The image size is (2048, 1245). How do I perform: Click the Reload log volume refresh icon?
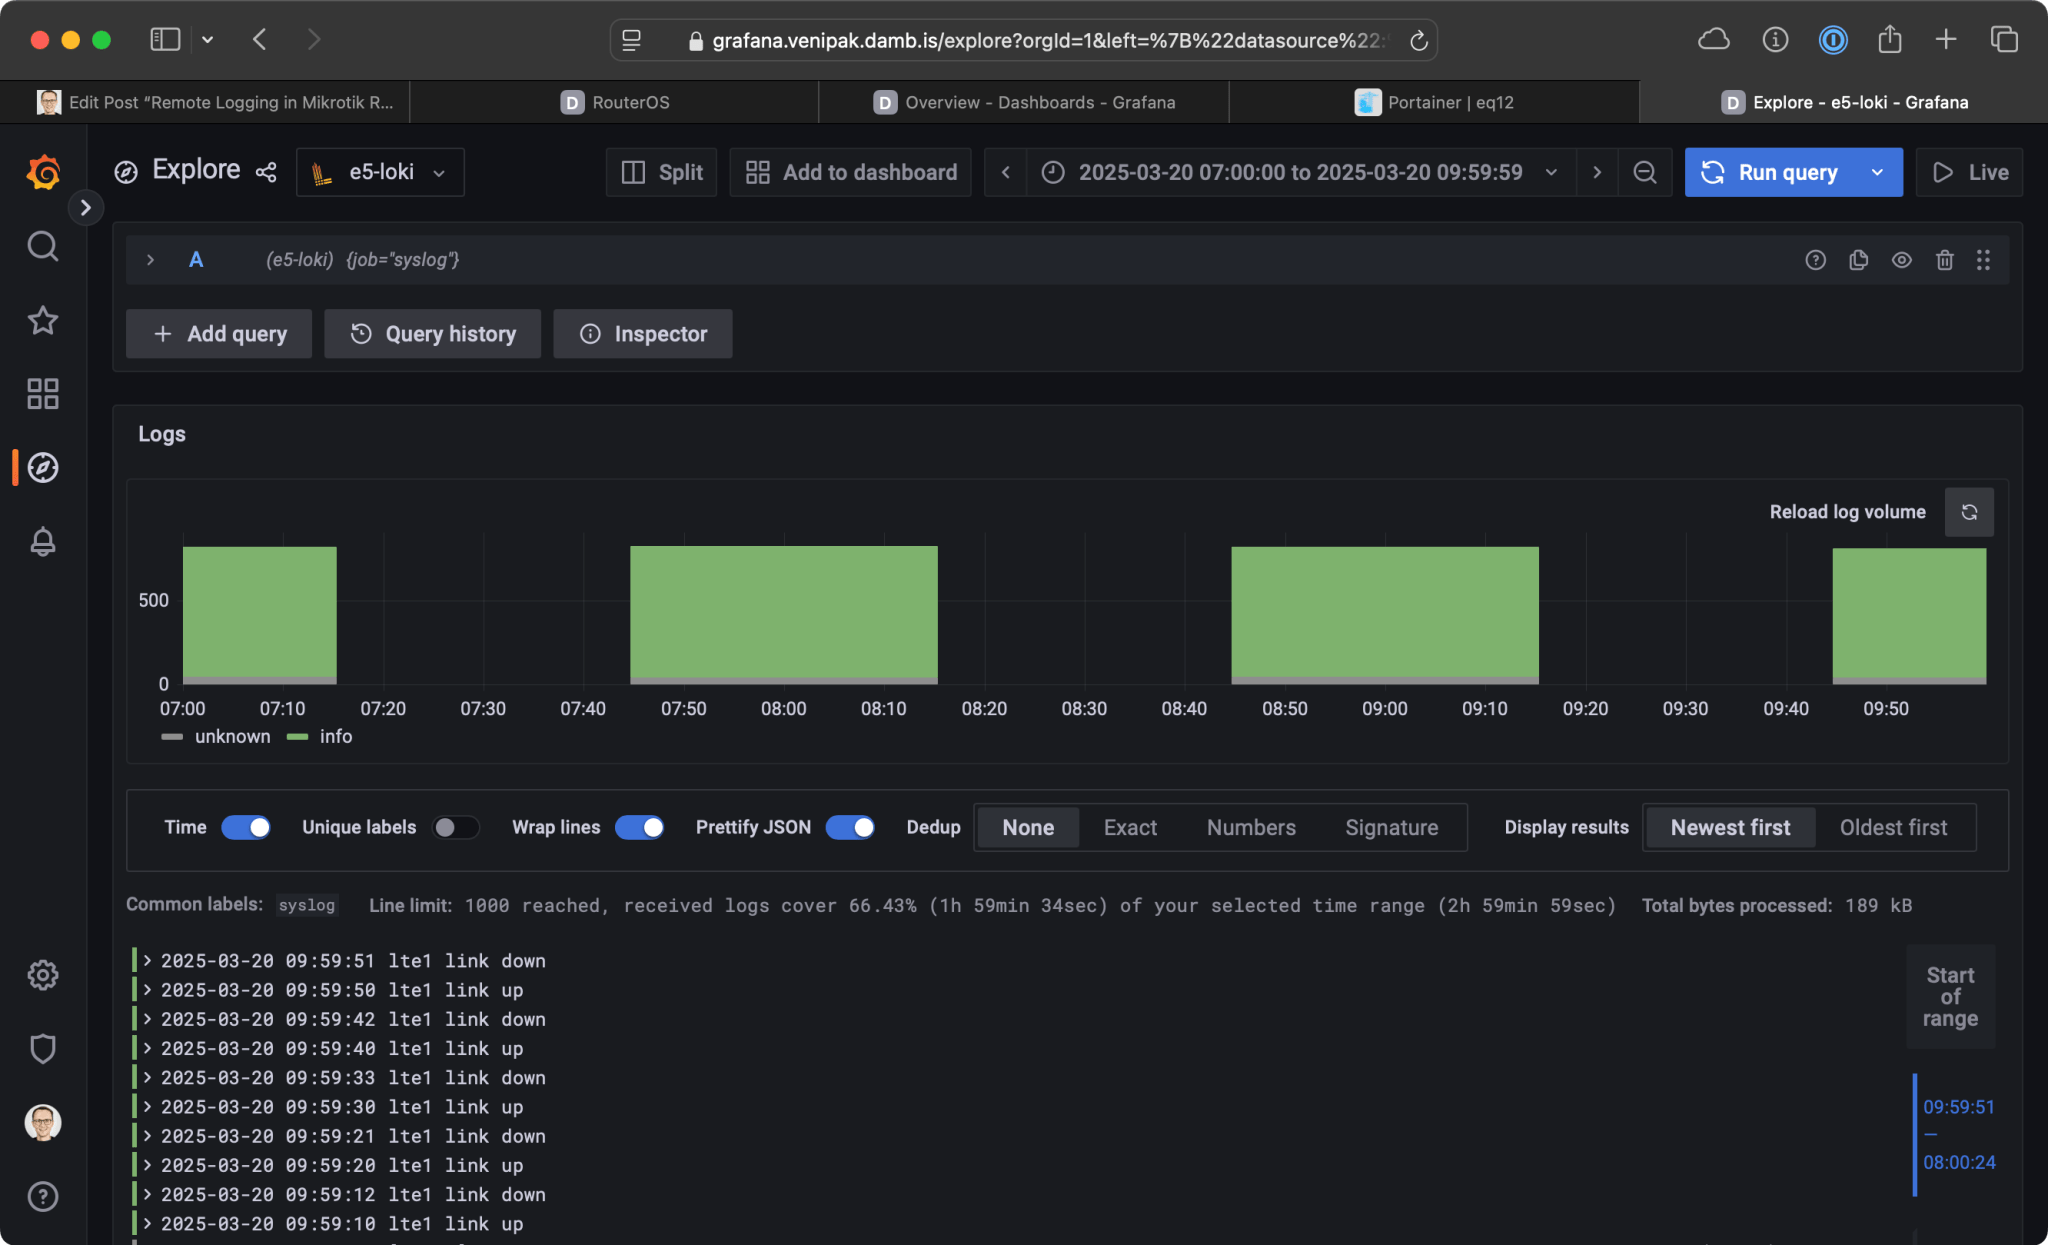pyautogui.click(x=1969, y=511)
